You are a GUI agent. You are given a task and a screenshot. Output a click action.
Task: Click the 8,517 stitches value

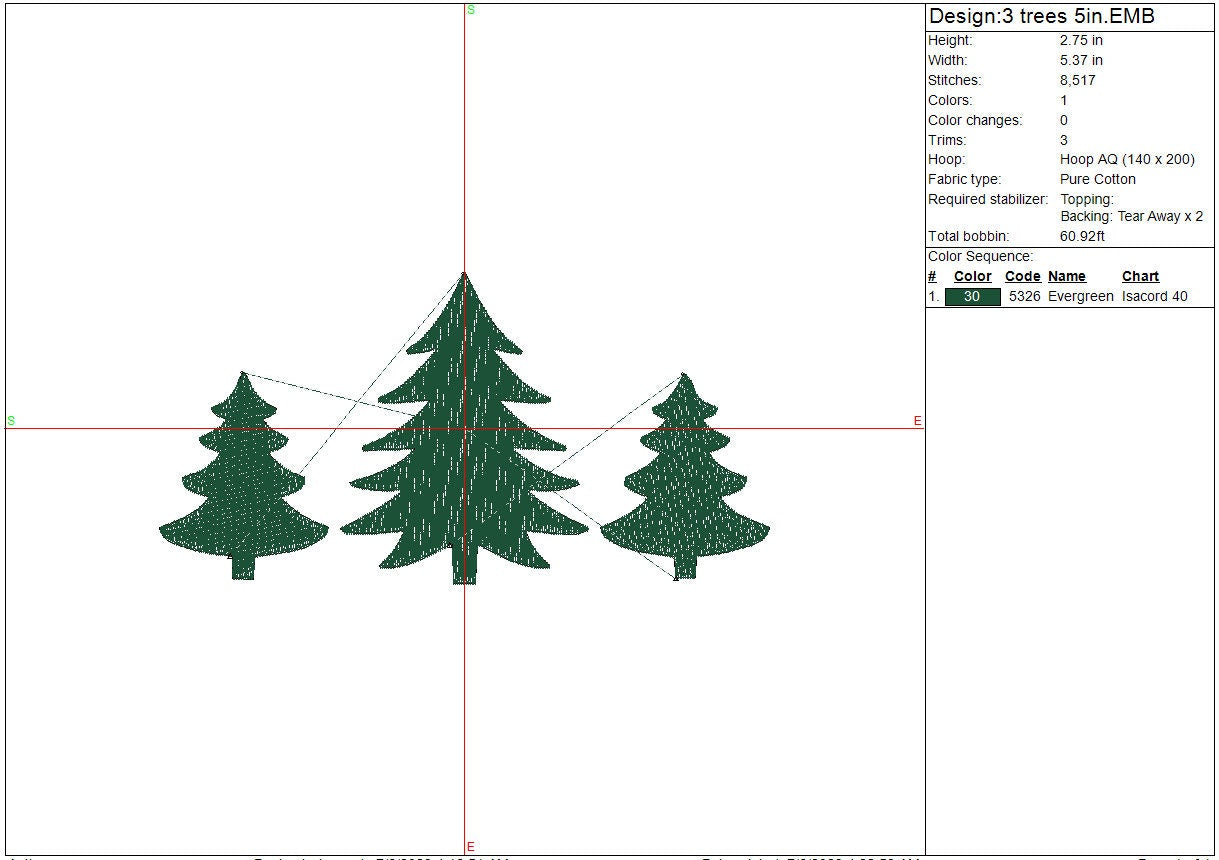pyautogui.click(x=1077, y=80)
